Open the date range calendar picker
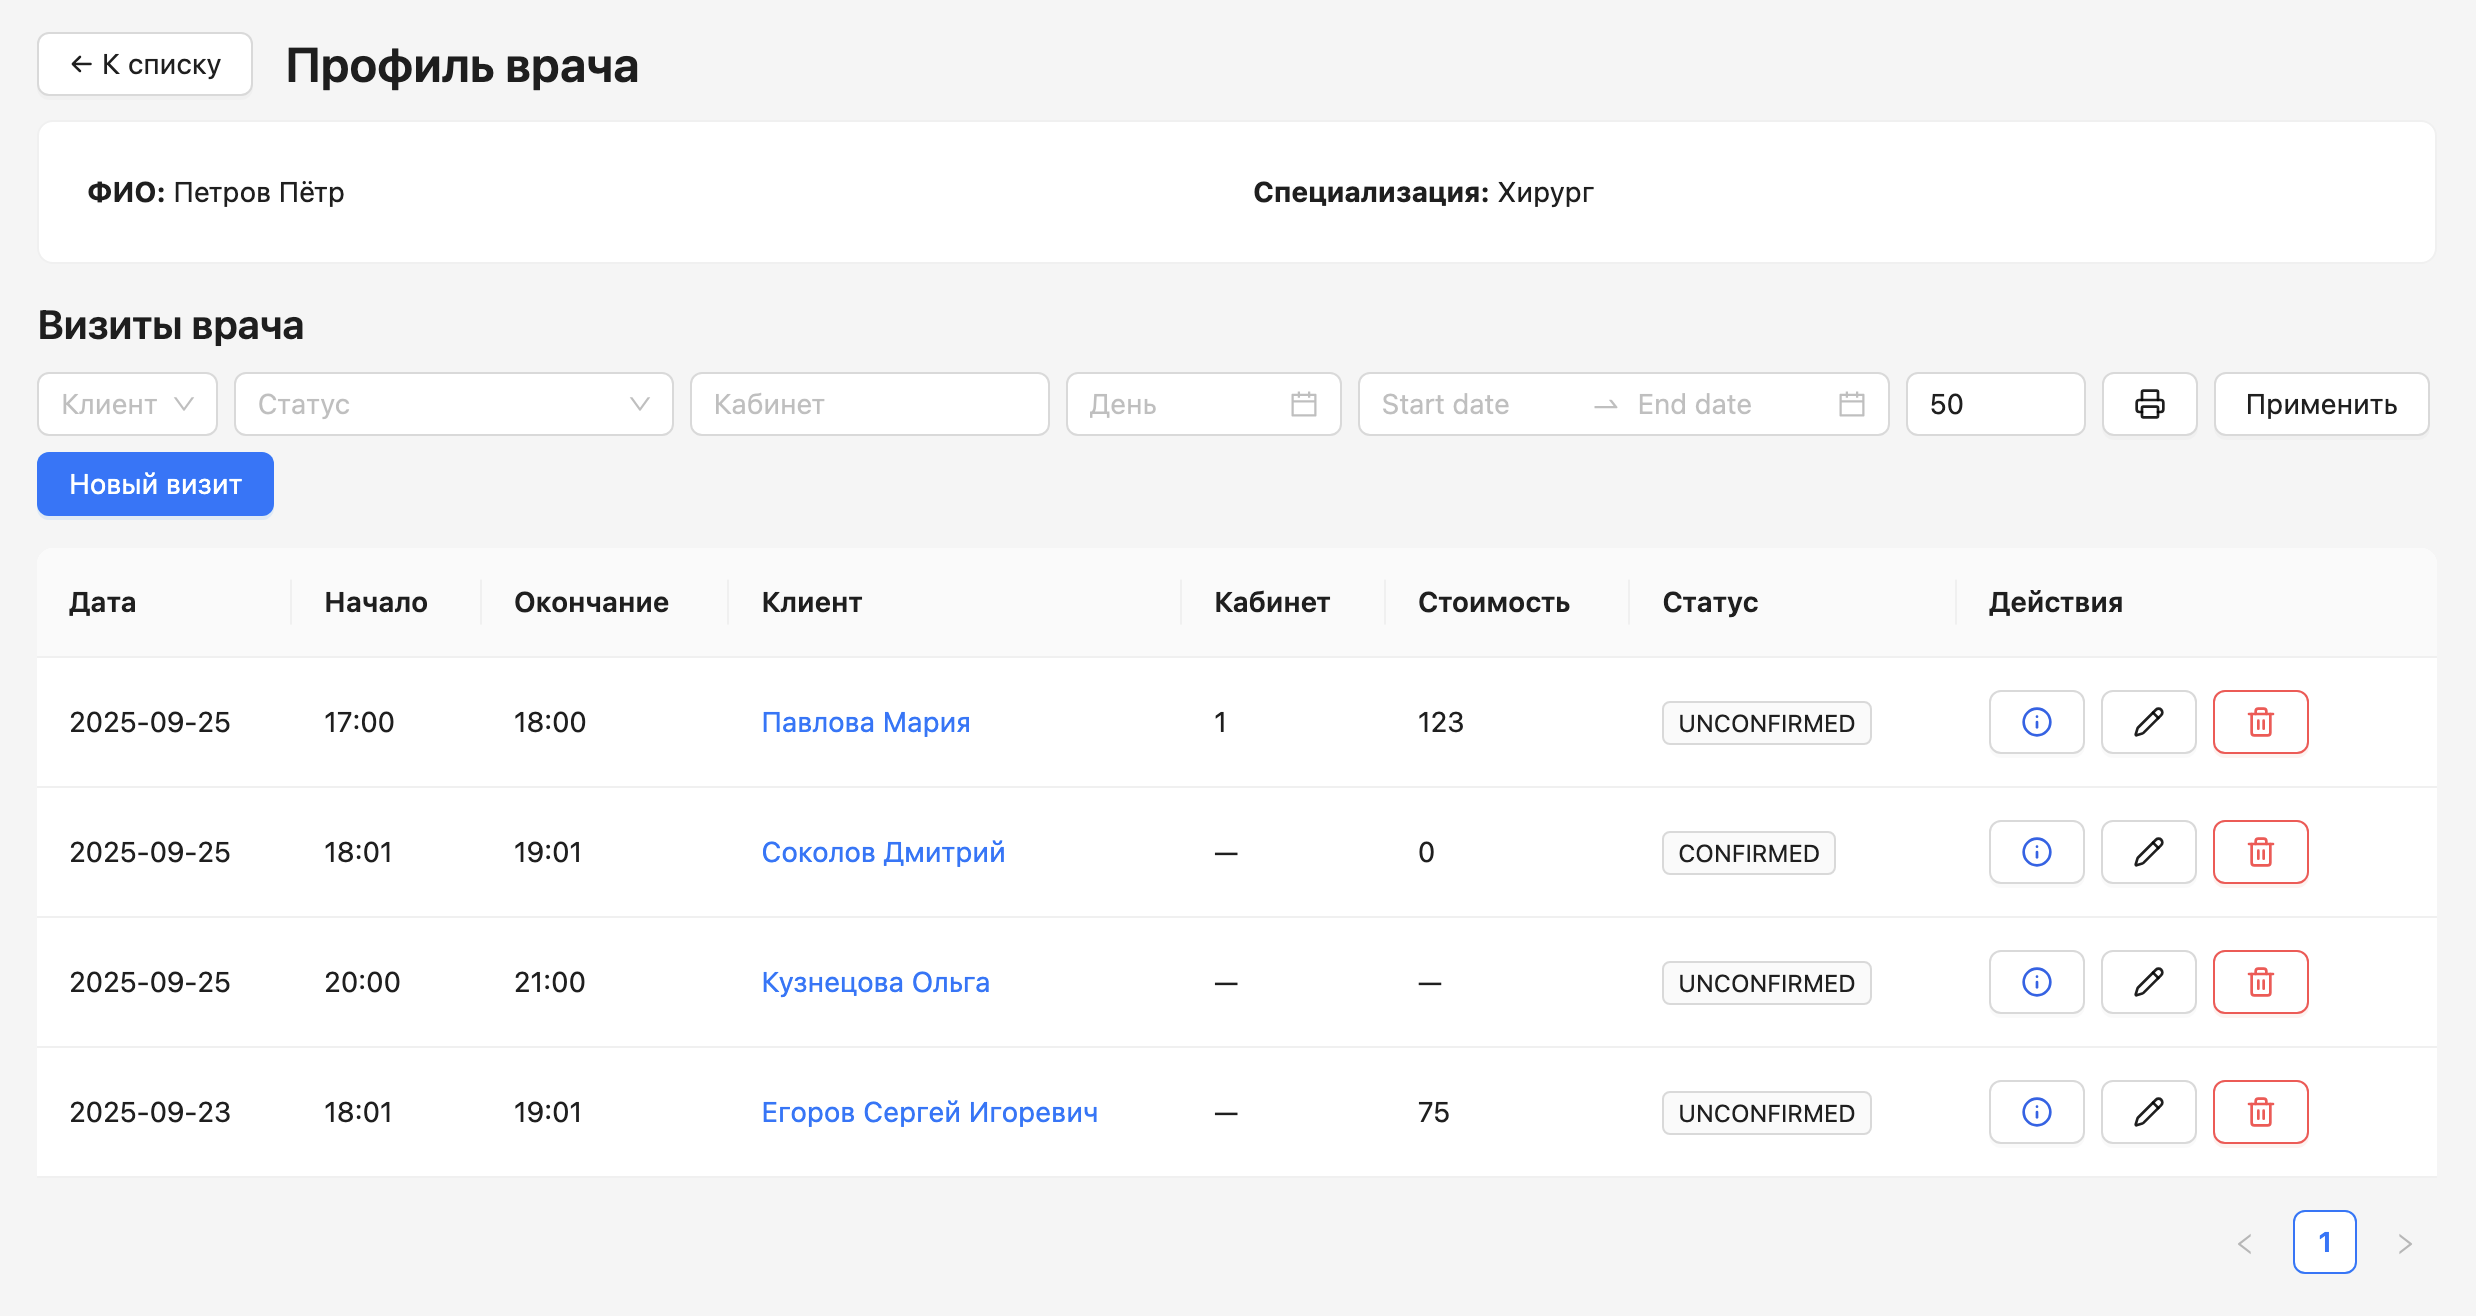The height and width of the screenshot is (1316, 2476). coord(1851,404)
